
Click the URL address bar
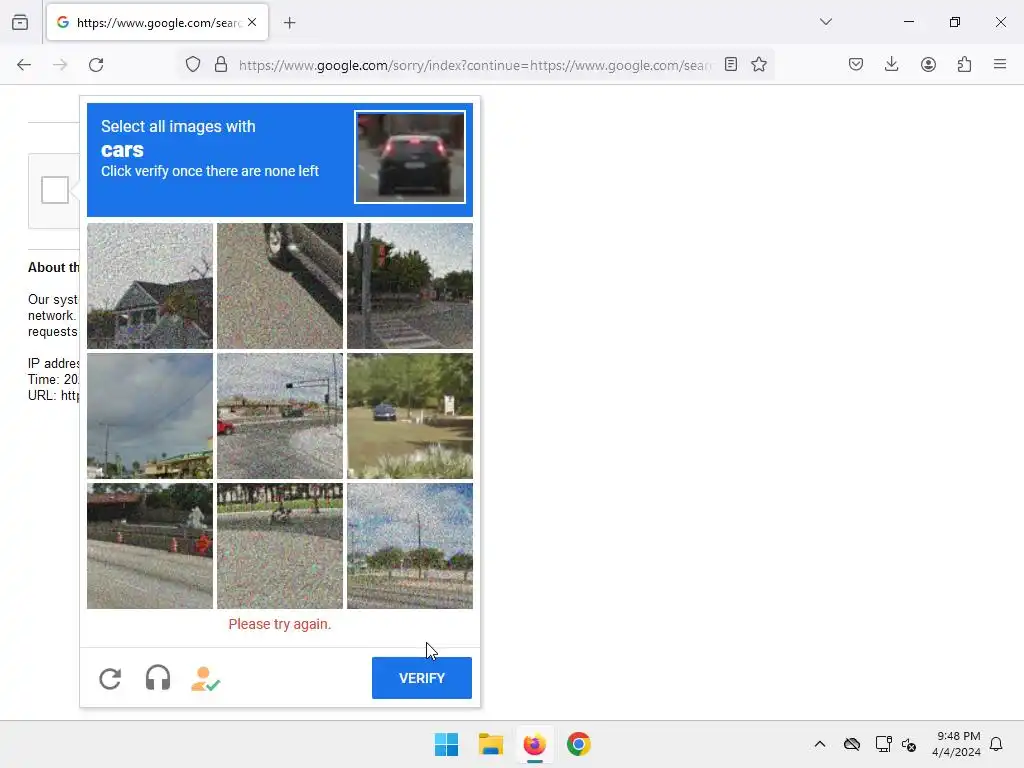(475, 65)
